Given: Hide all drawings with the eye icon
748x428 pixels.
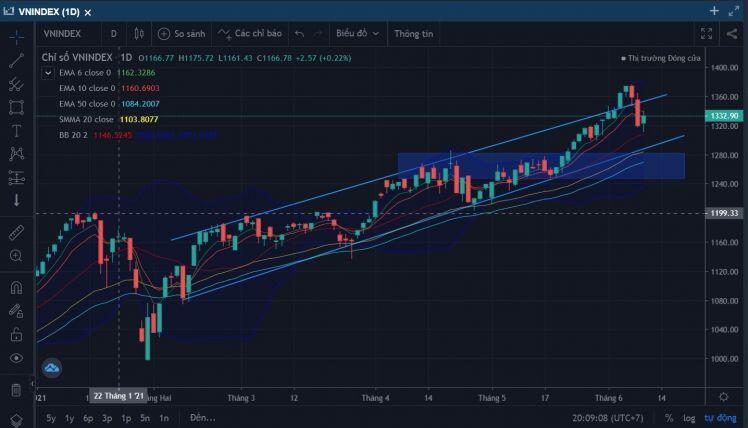Looking at the screenshot, I should coord(16,358).
